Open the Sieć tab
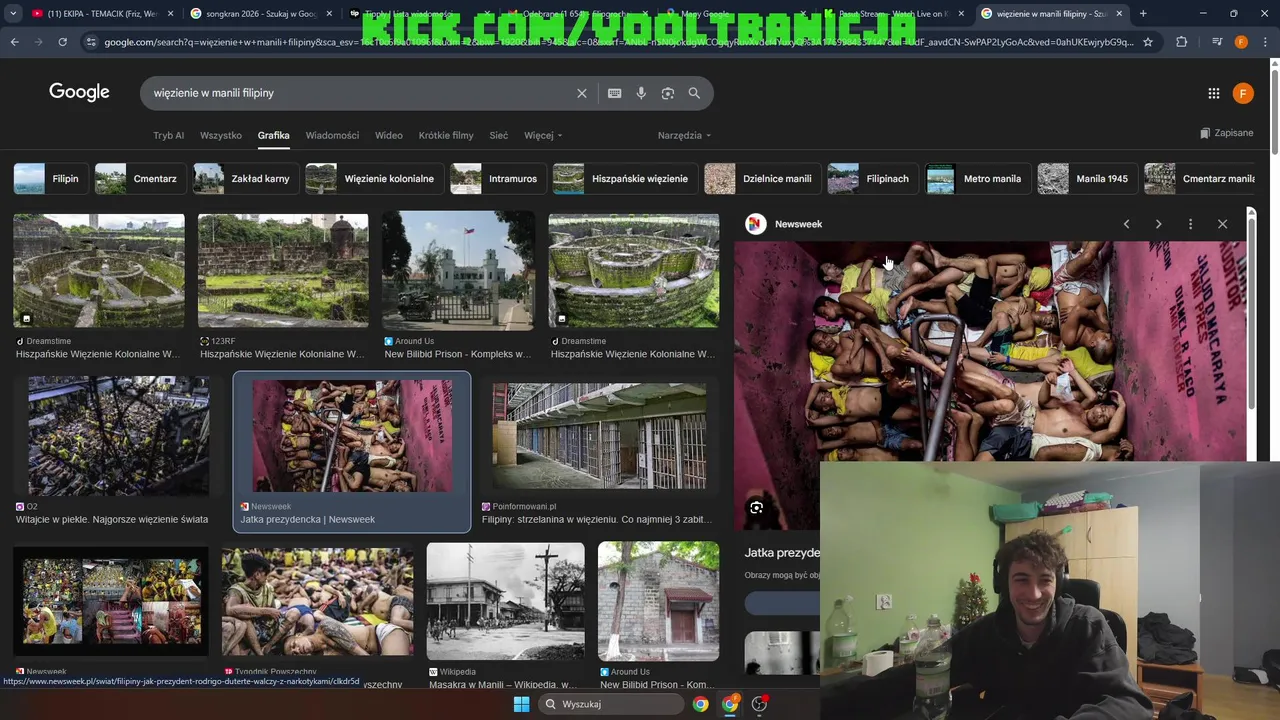 (x=499, y=135)
